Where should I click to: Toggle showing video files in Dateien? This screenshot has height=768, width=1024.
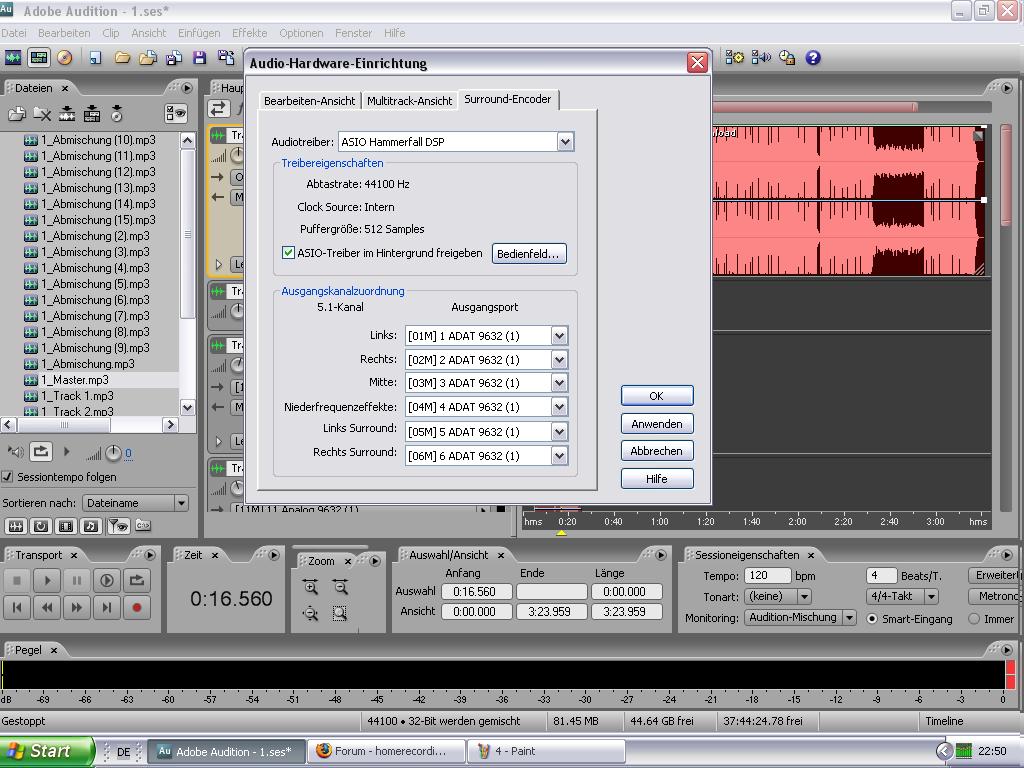[66, 526]
